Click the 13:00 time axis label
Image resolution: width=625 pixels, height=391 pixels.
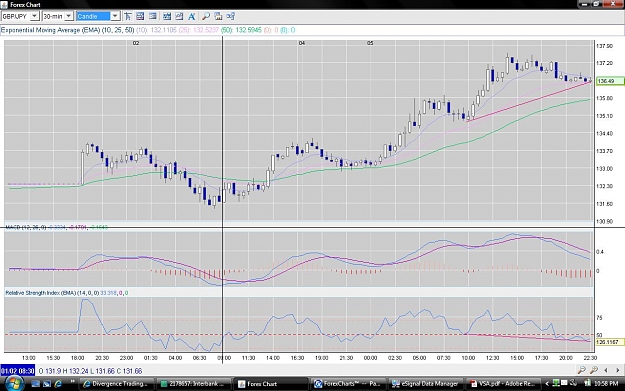(29, 358)
